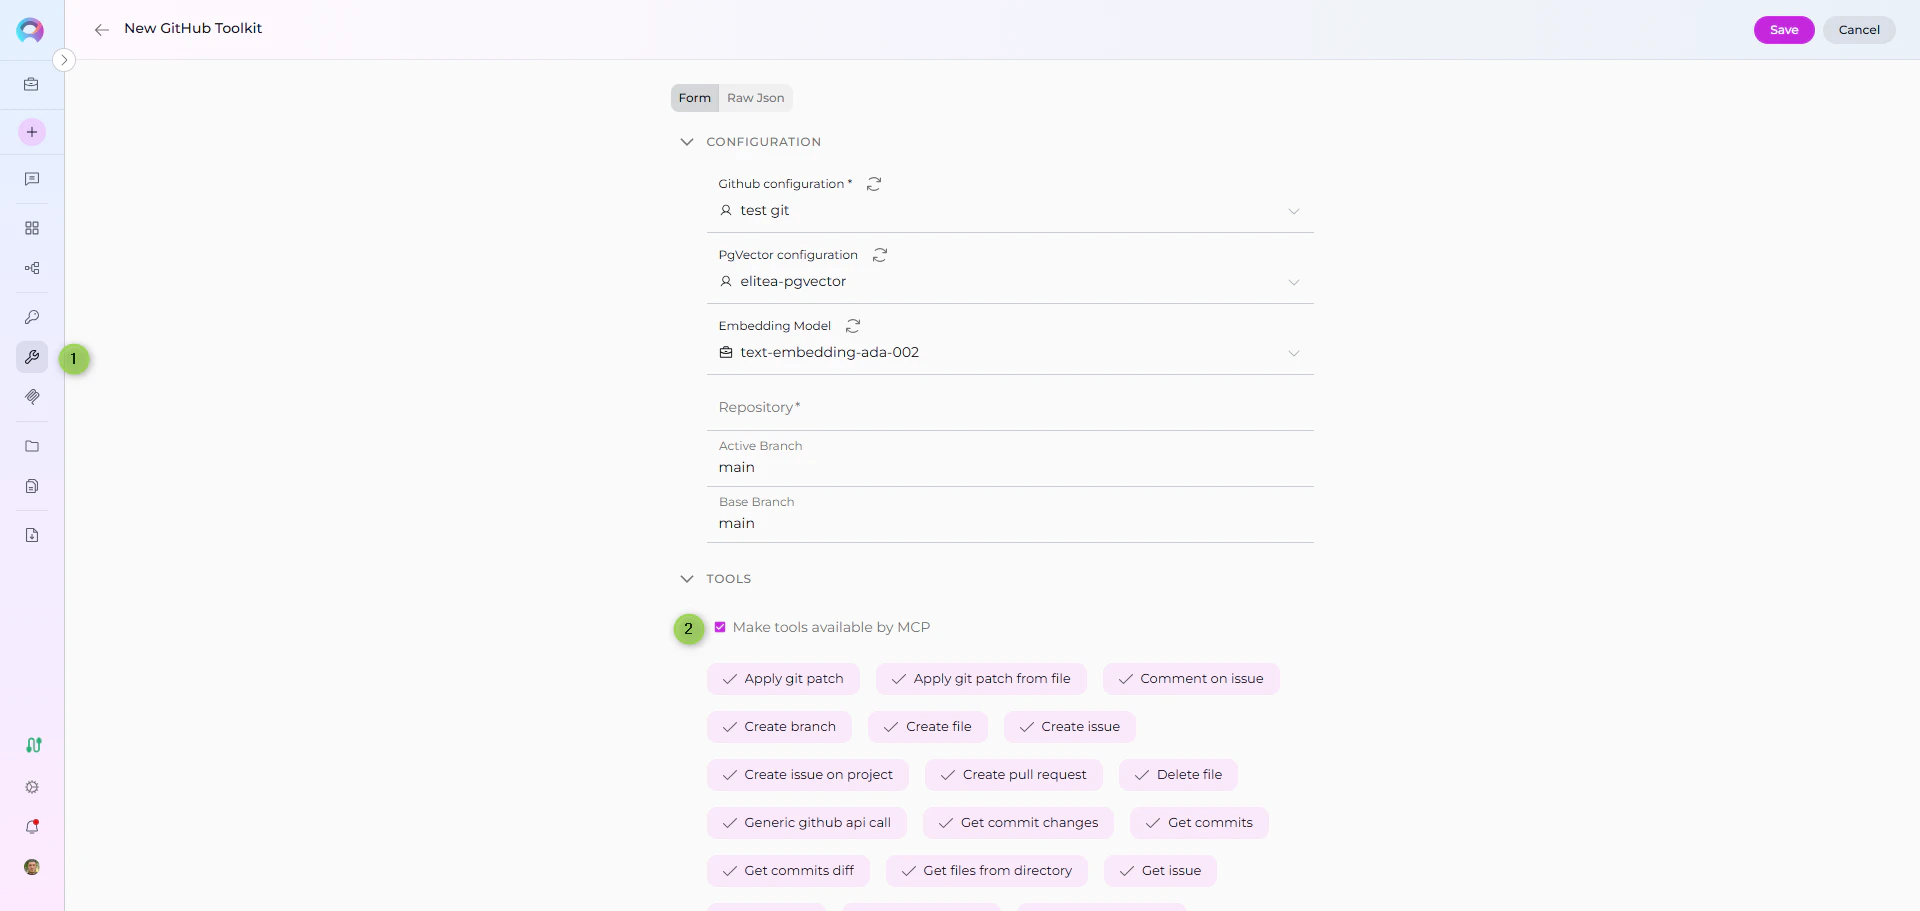Open the pipelines flow icon in sidebar
The height and width of the screenshot is (911, 1920).
[31, 268]
